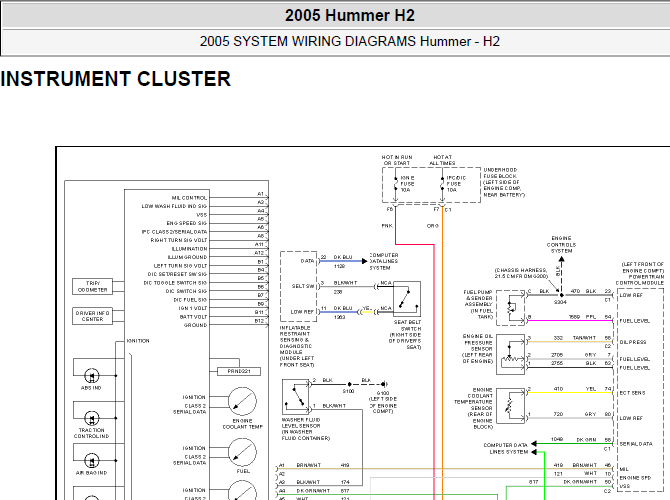The width and height of the screenshot is (670, 500).
Task: Click the ORG wire label
Action: point(432,226)
